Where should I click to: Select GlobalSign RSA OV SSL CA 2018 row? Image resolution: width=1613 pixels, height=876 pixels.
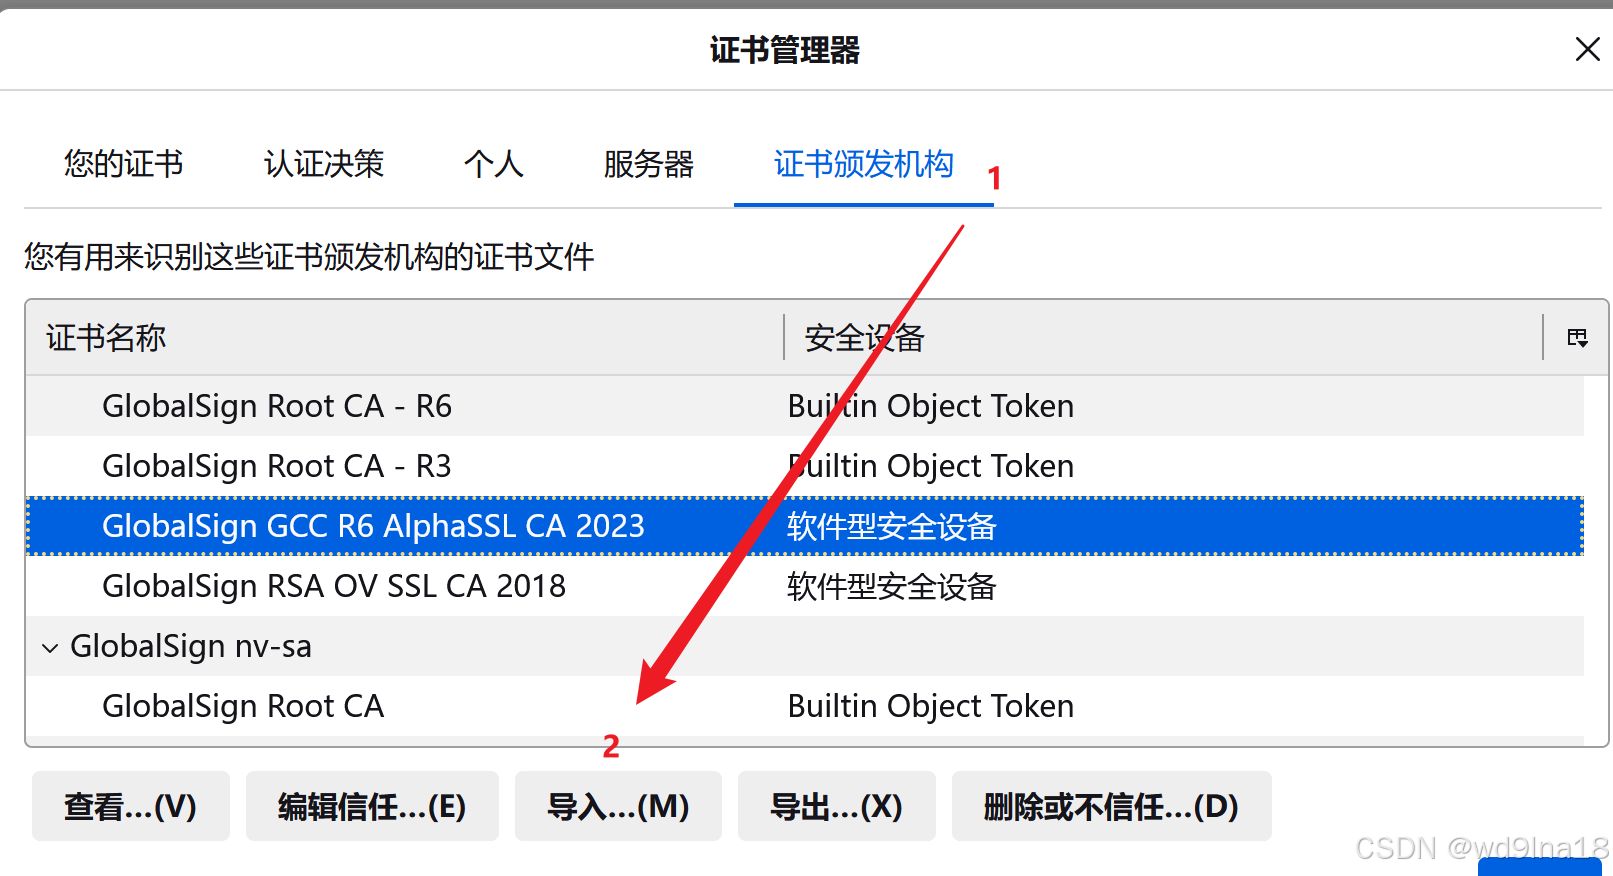pos(805,586)
